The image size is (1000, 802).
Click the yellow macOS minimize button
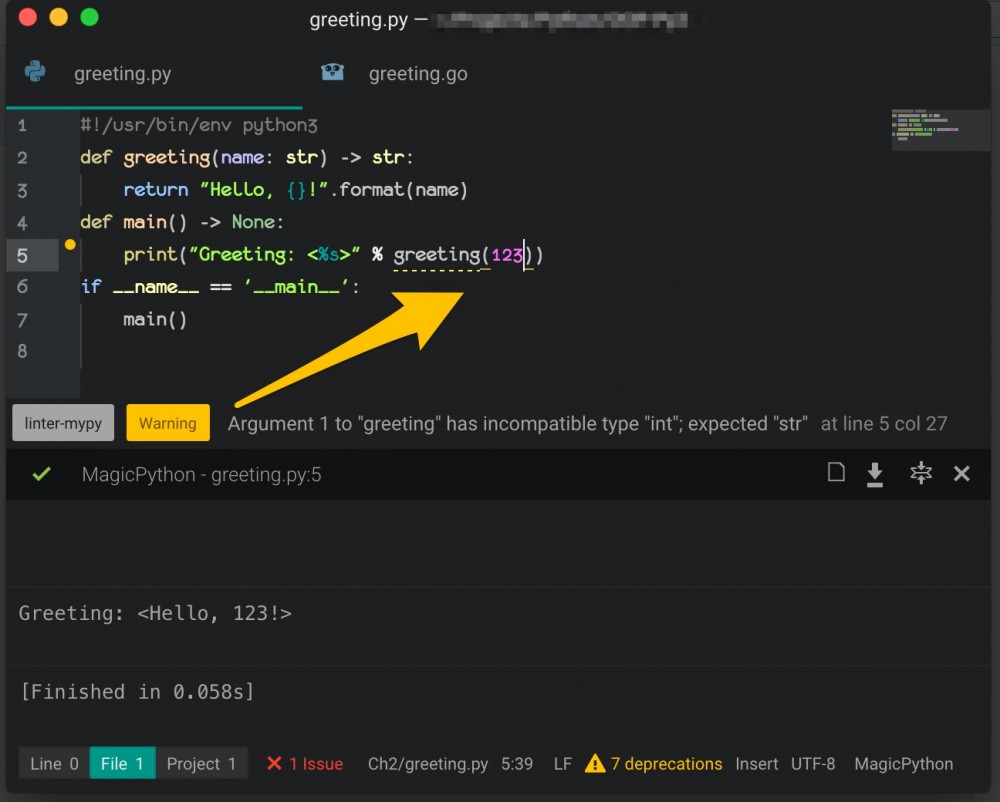[59, 17]
